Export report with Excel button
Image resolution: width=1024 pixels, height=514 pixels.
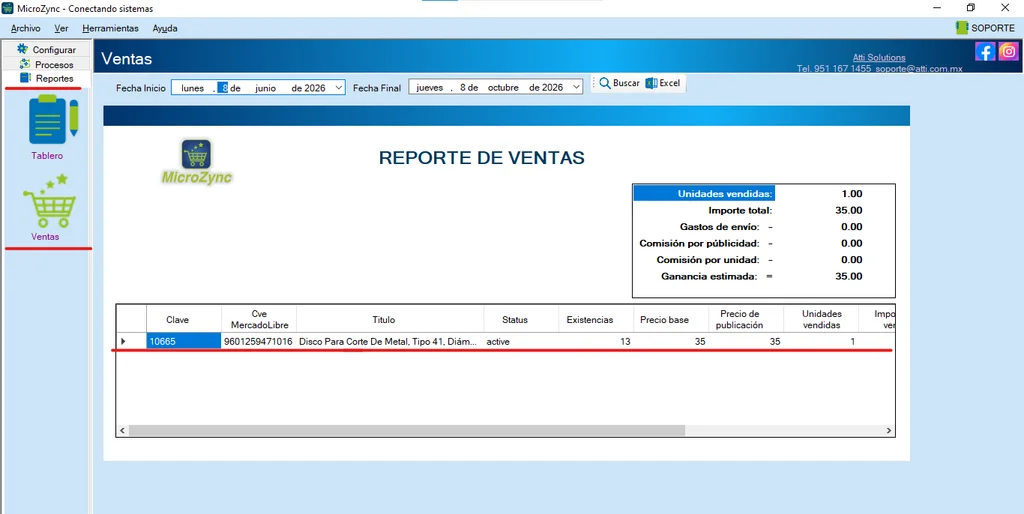tap(663, 83)
